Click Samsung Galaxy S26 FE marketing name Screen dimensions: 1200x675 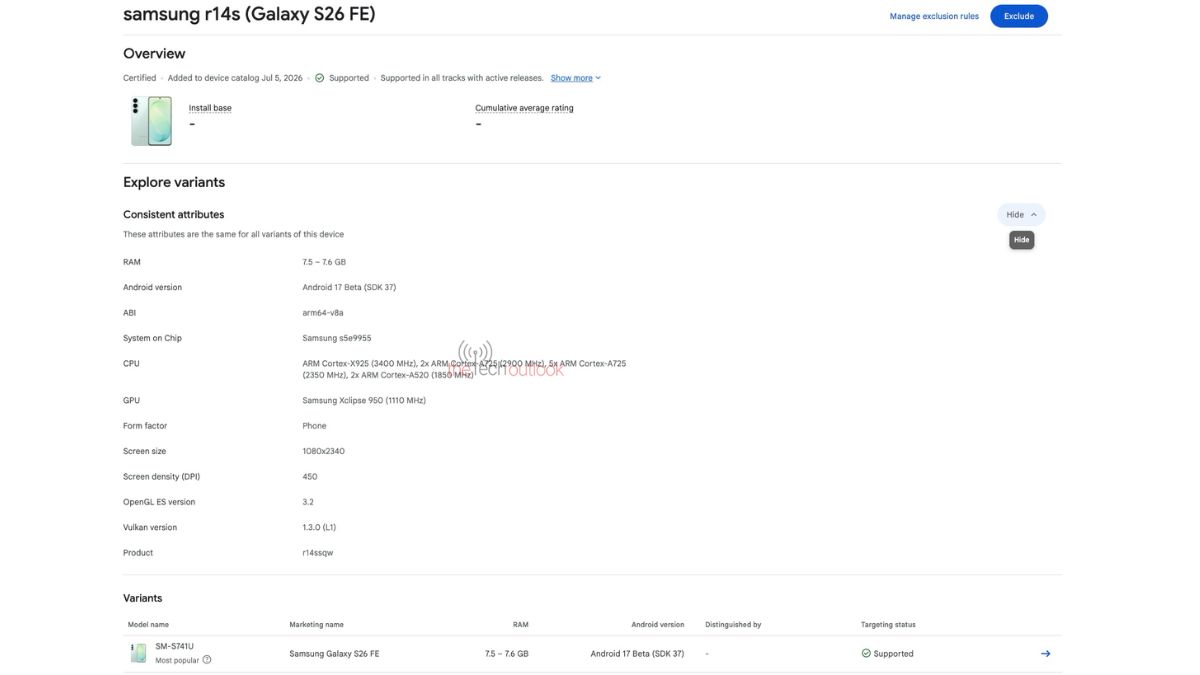(334, 654)
